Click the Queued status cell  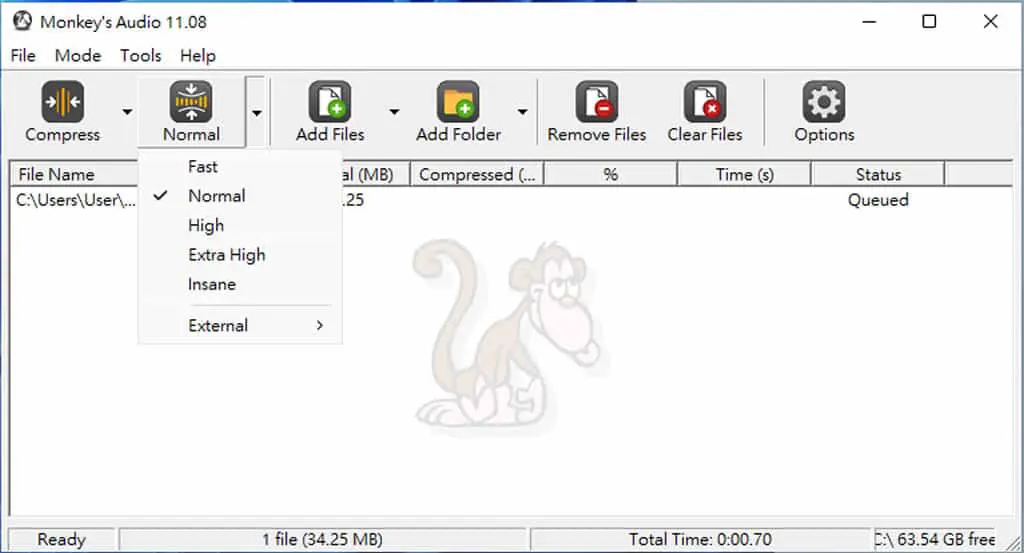pyautogui.click(x=878, y=200)
